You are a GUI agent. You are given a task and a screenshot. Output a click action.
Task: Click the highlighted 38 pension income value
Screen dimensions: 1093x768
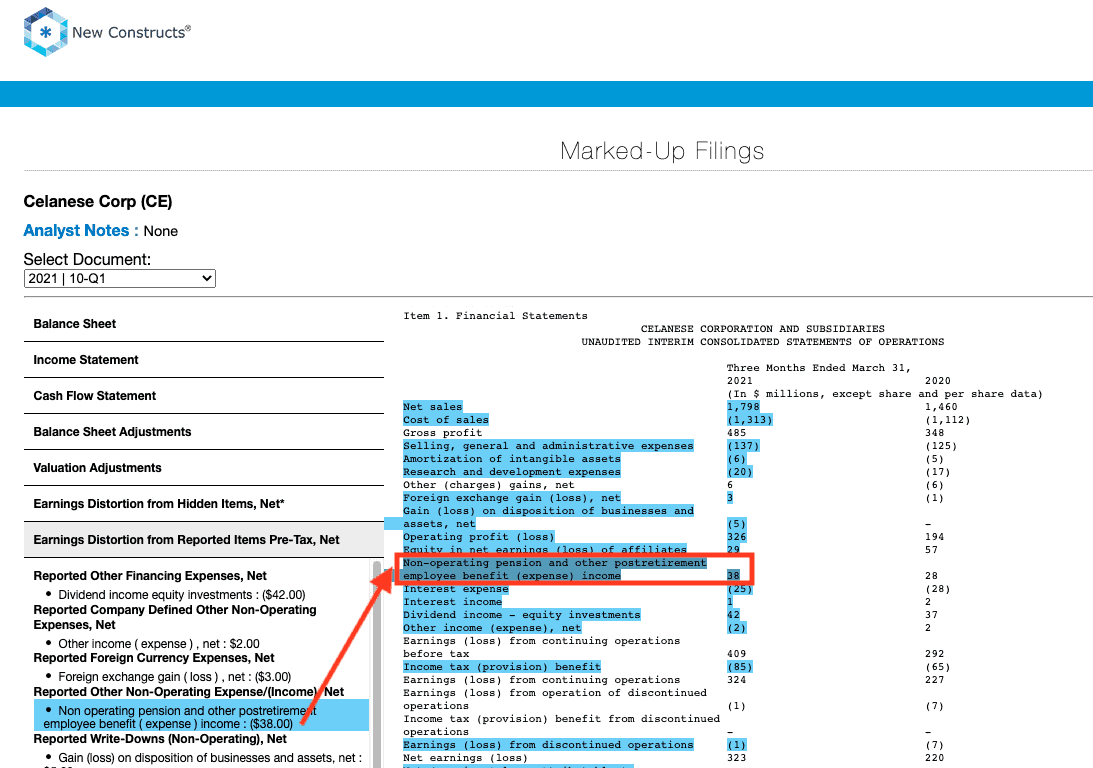733,576
